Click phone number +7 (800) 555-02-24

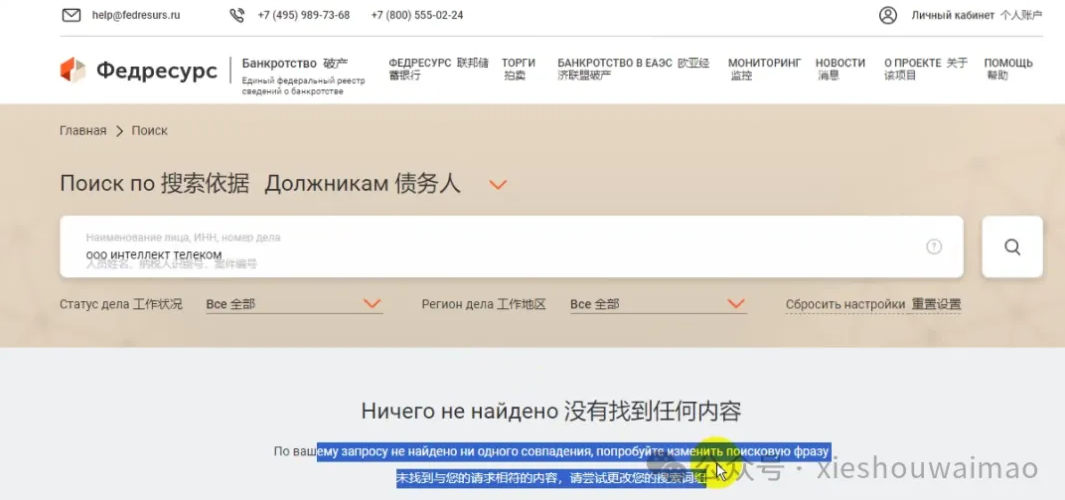coord(417,15)
